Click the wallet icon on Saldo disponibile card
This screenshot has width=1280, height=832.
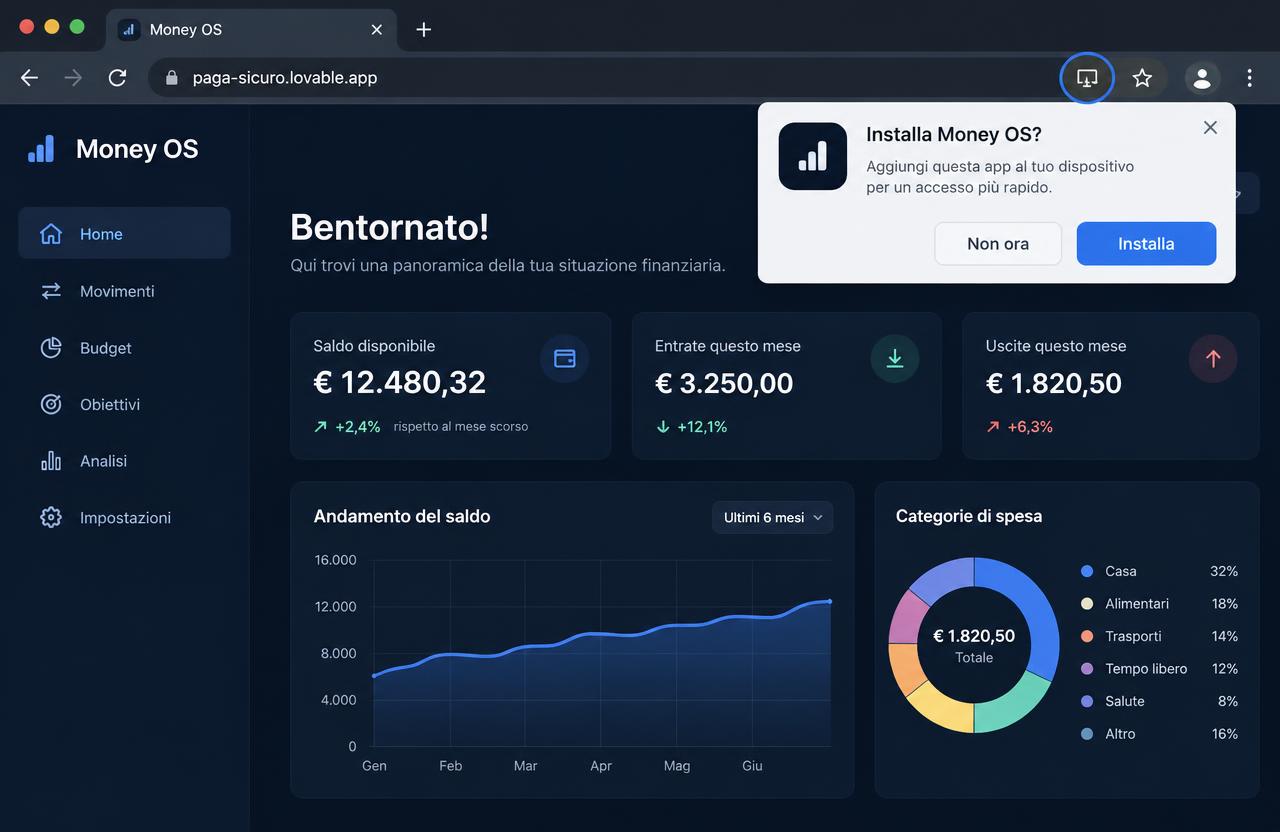tap(564, 358)
